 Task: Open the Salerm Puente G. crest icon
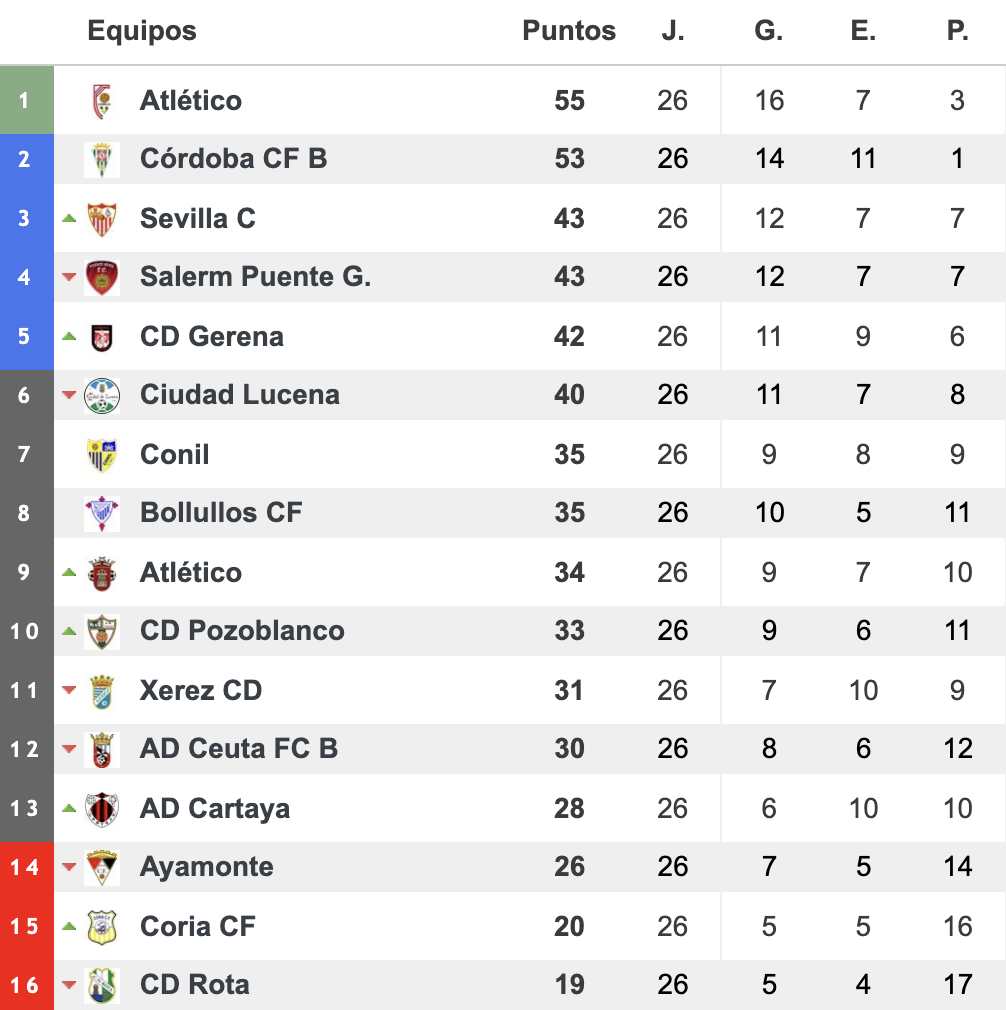coord(102,278)
